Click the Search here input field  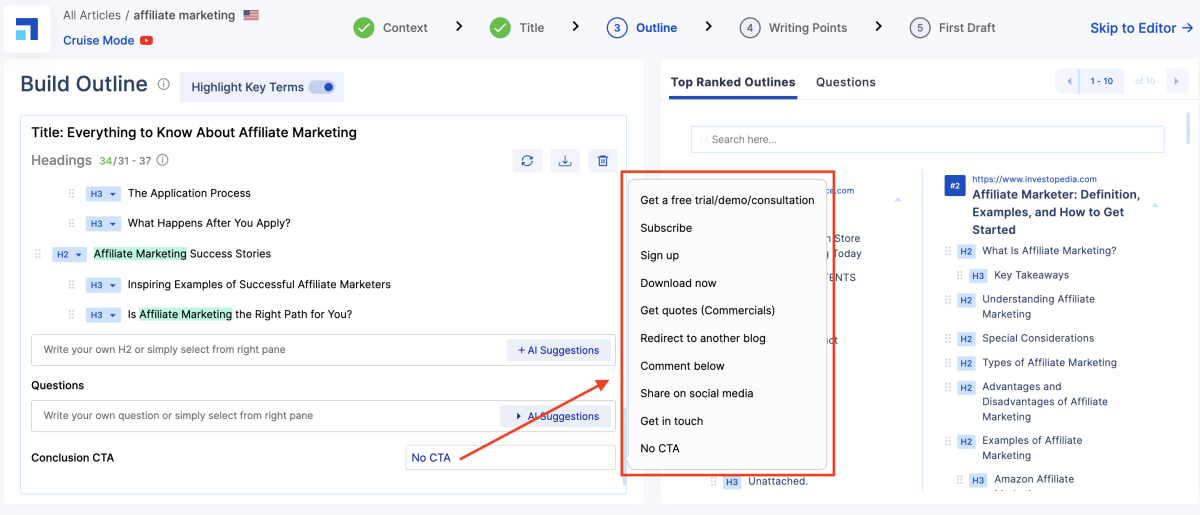(x=930, y=139)
